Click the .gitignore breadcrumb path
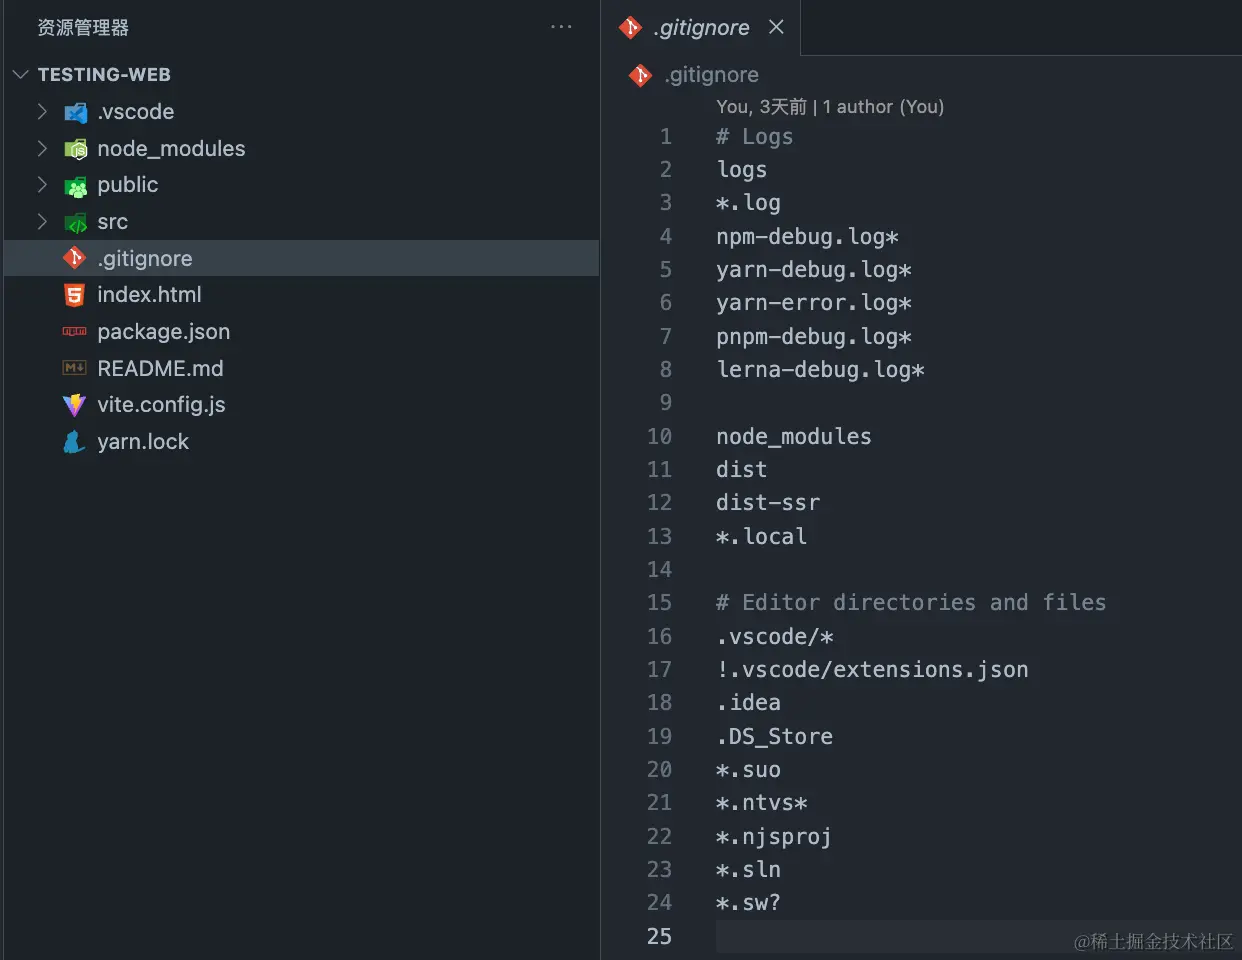Screen dimensions: 1242x960 [x=711, y=75]
